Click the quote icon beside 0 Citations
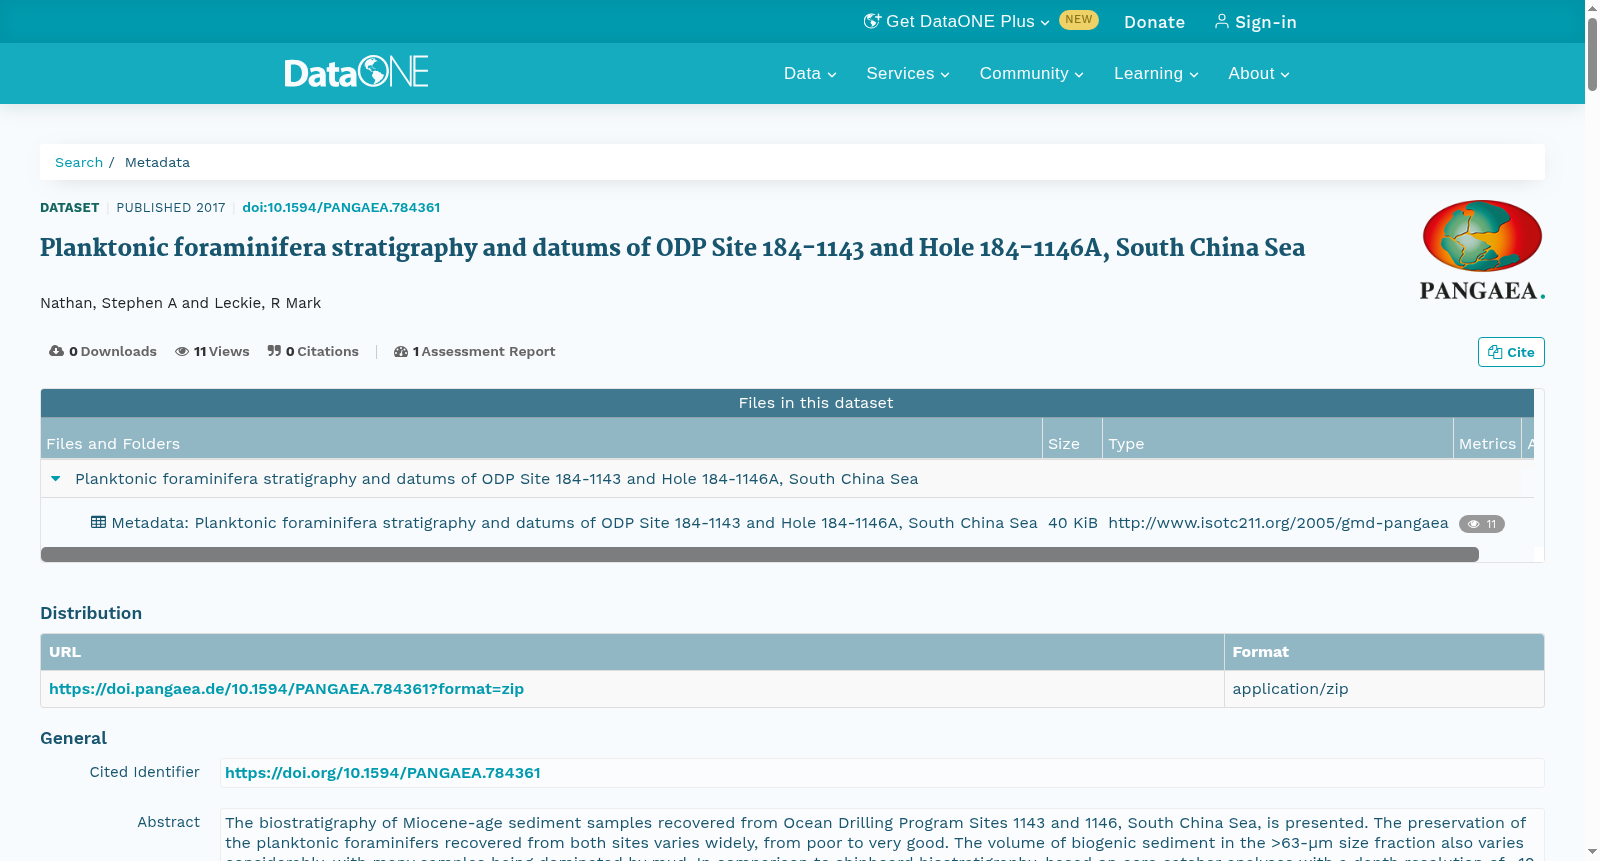Image resolution: width=1600 pixels, height=861 pixels. point(274,351)
